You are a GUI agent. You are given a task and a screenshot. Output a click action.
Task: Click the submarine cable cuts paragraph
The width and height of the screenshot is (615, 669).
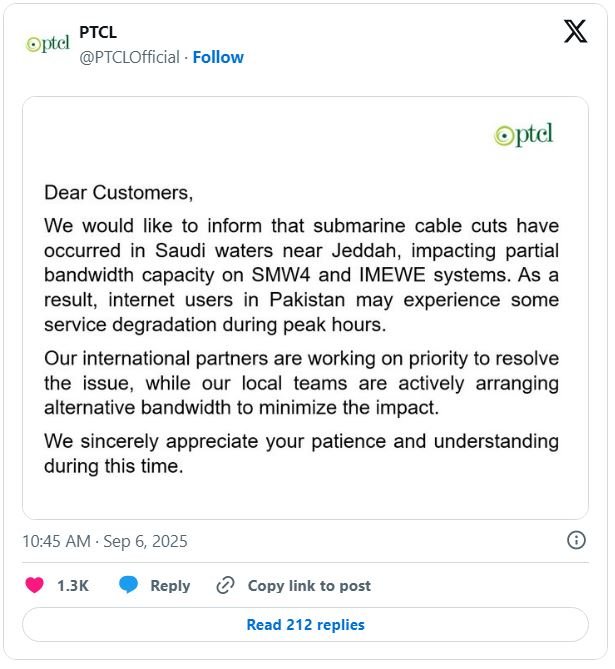(301, 274)
